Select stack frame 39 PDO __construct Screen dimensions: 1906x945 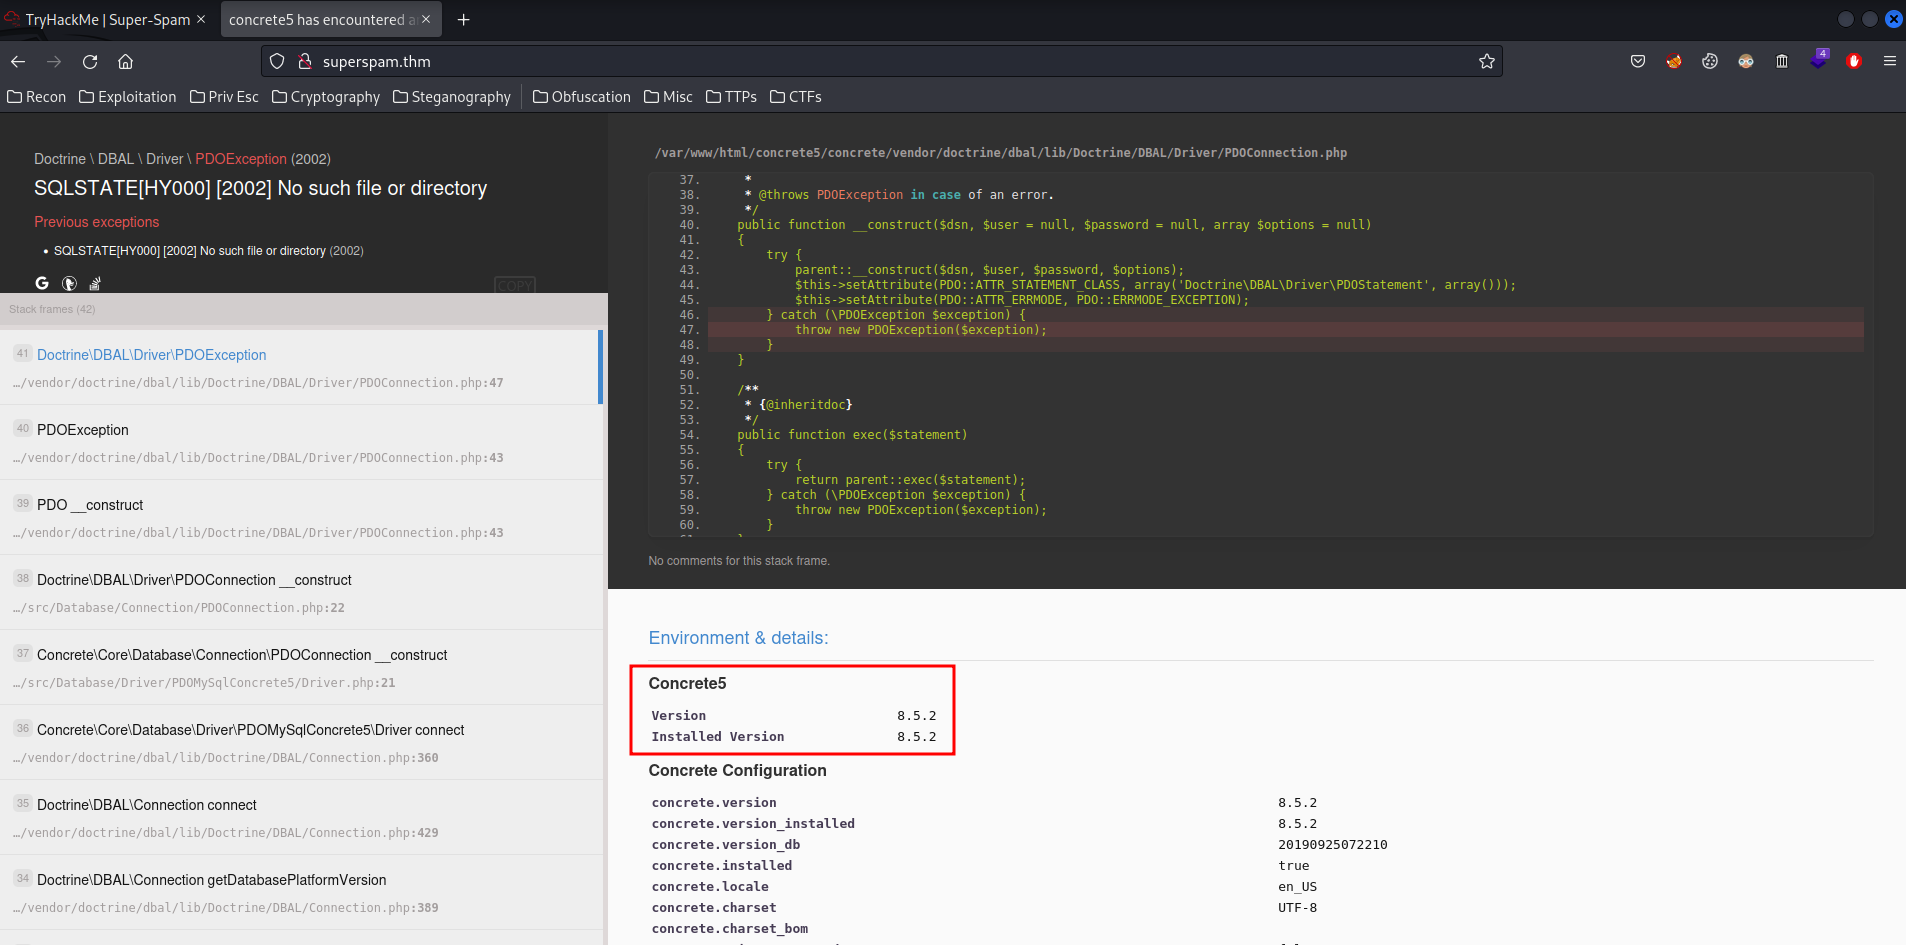pyautogui.click(x=302, y=517)
